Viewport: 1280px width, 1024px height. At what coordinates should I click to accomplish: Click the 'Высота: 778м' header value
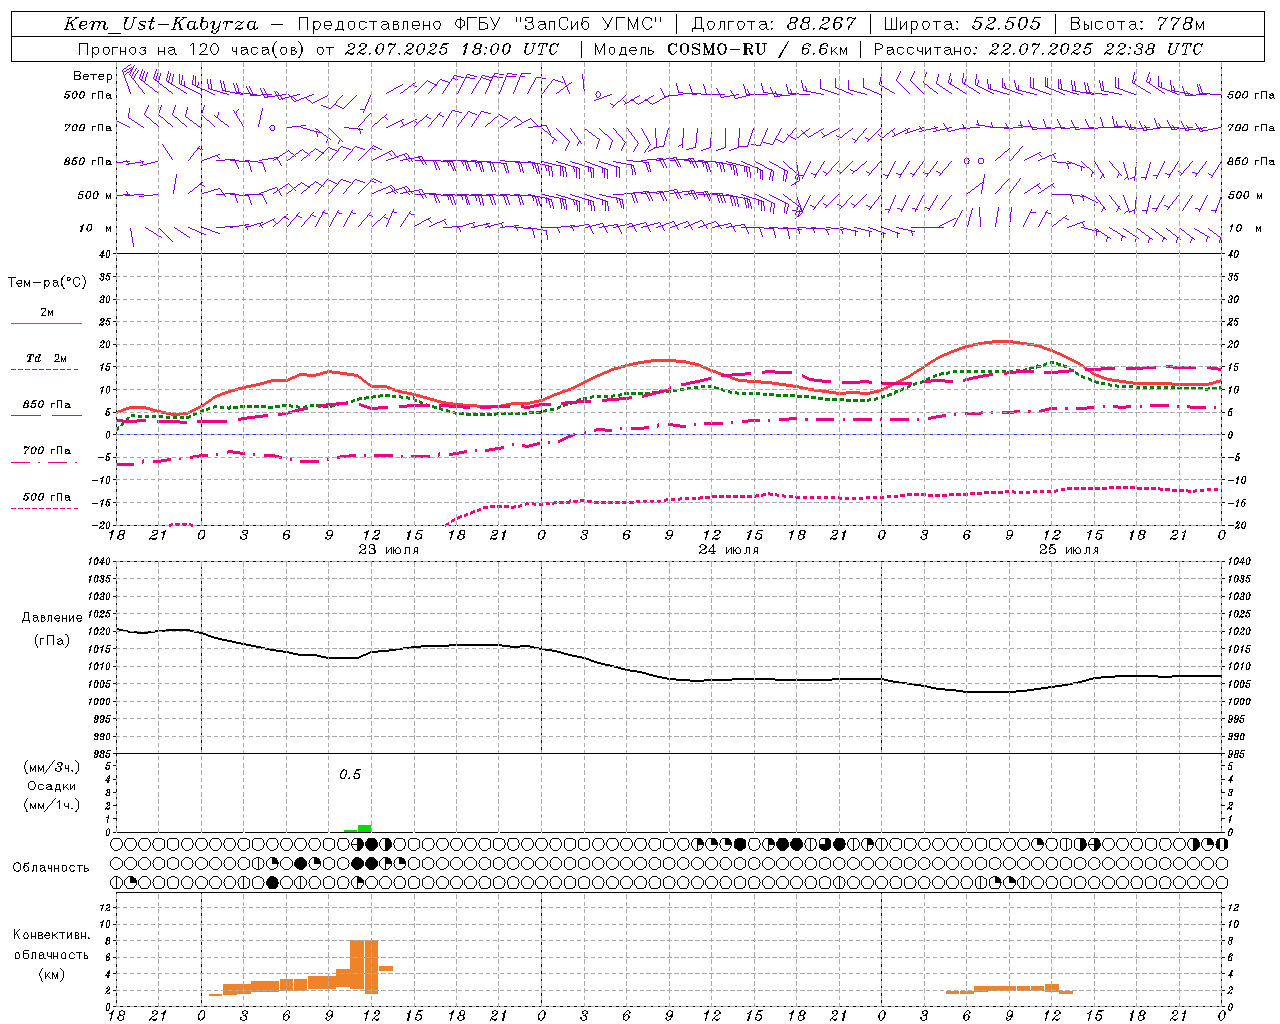click(1137, 24)
